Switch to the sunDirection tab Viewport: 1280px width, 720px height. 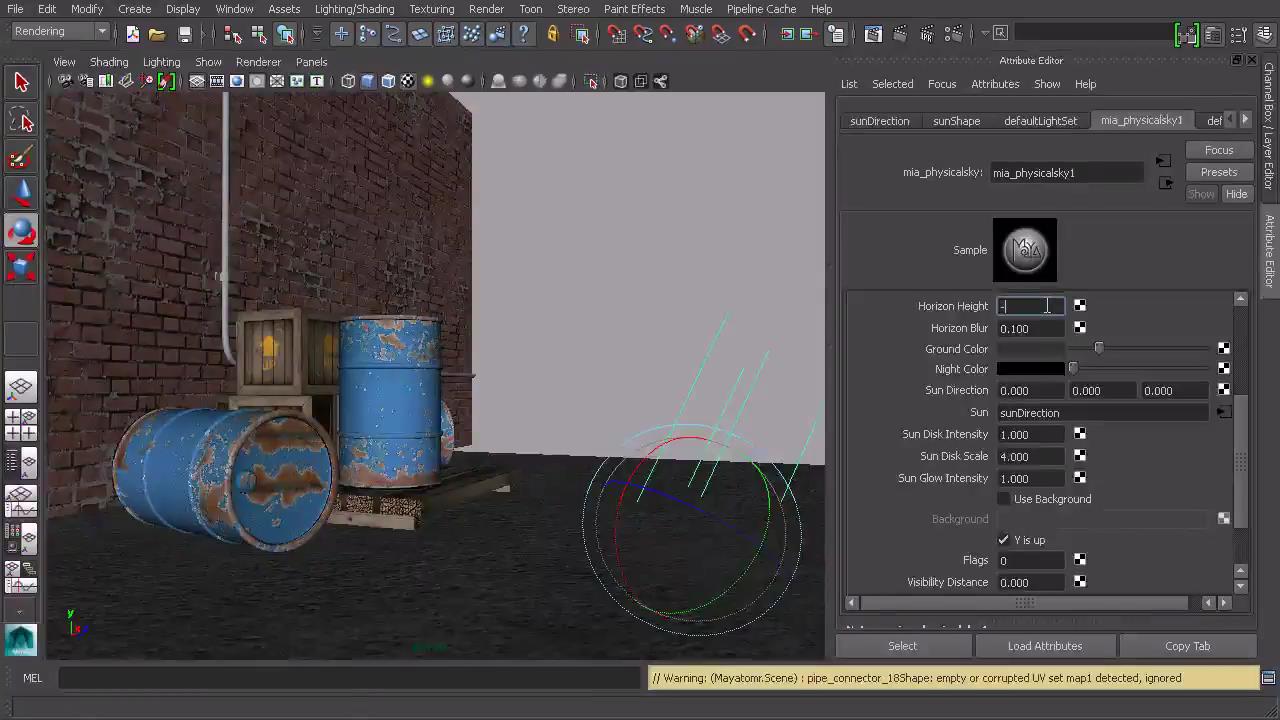pos(879,121)
